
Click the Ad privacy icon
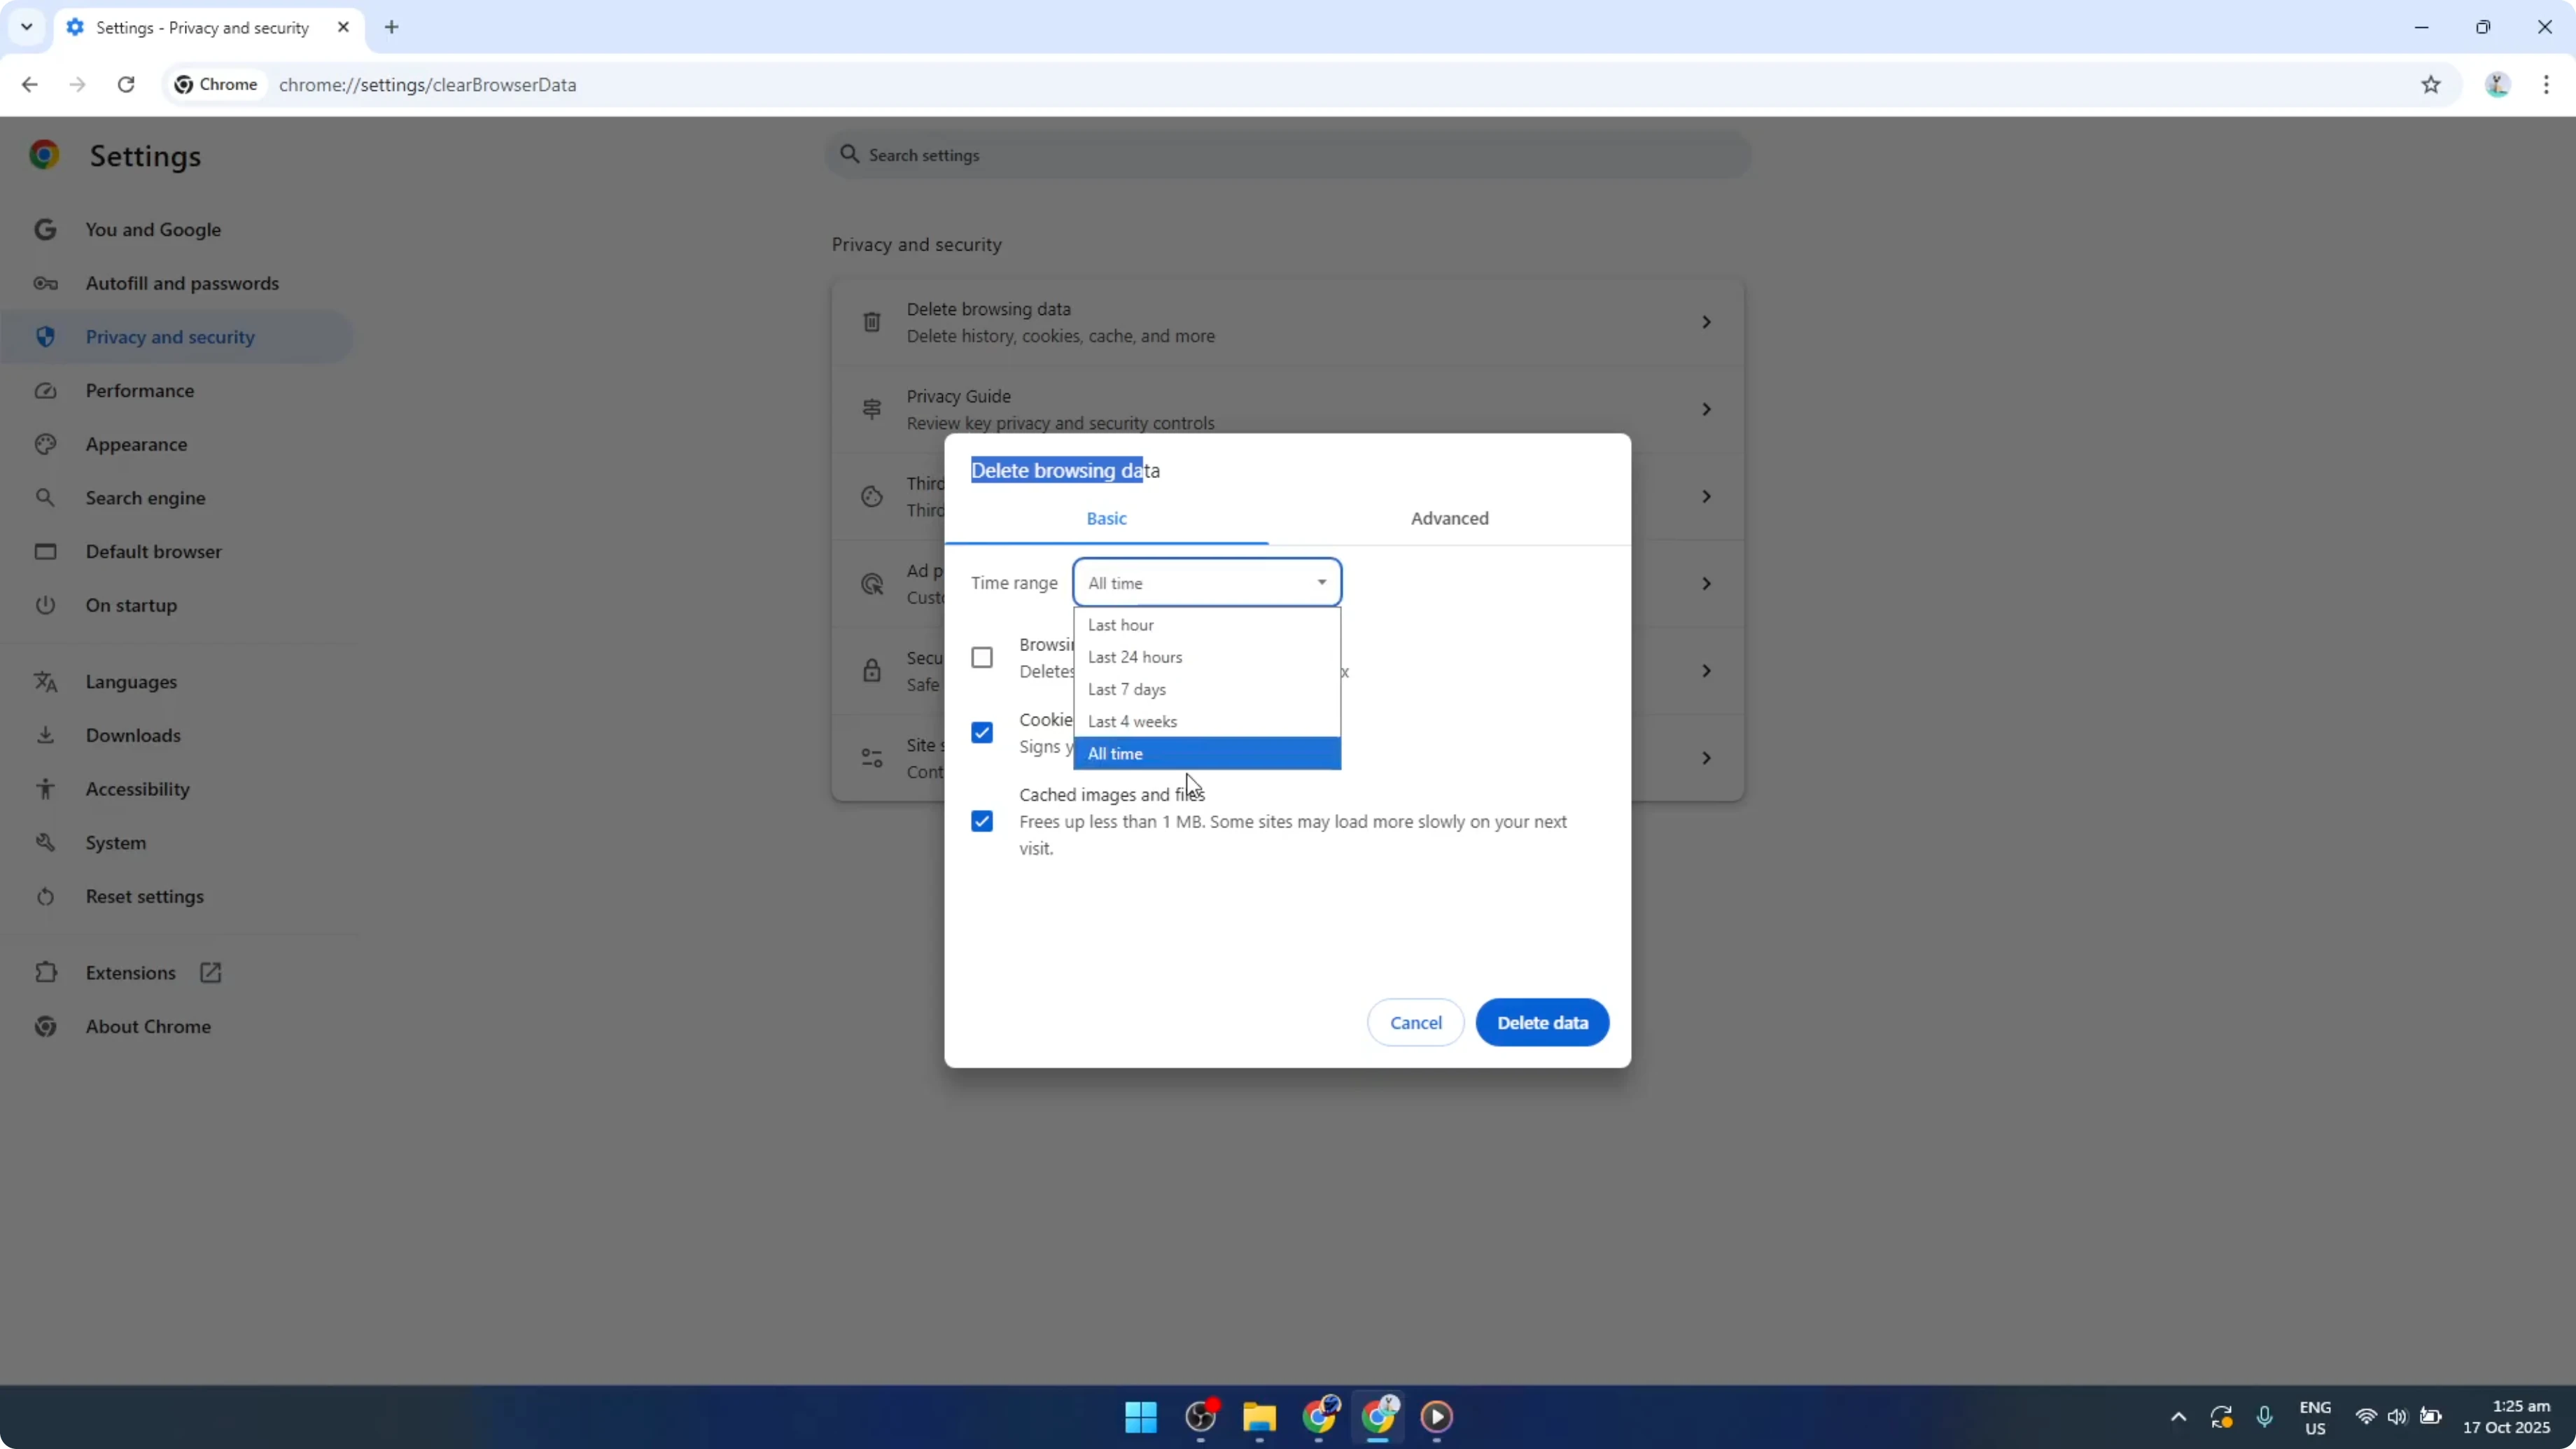click(872, 584)
